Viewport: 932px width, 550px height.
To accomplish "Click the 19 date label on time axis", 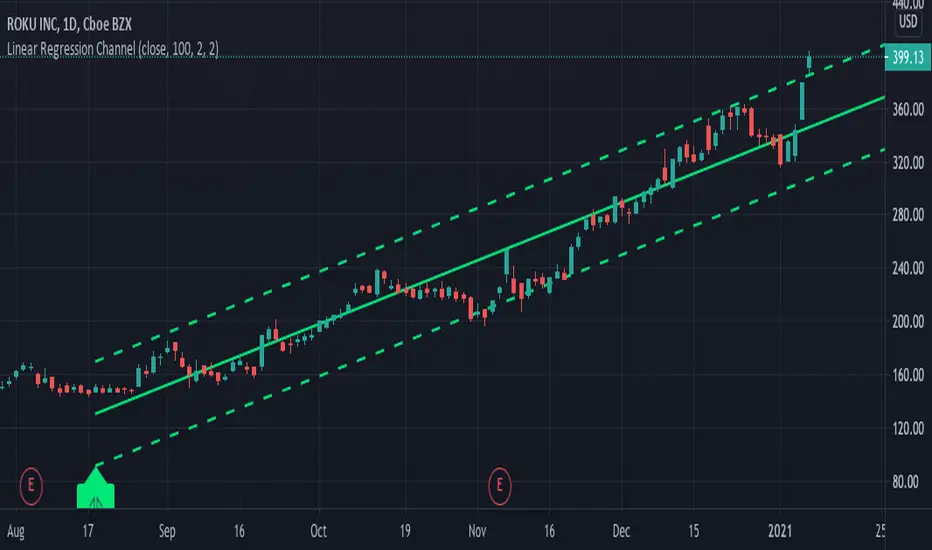I will click(405, 530).
